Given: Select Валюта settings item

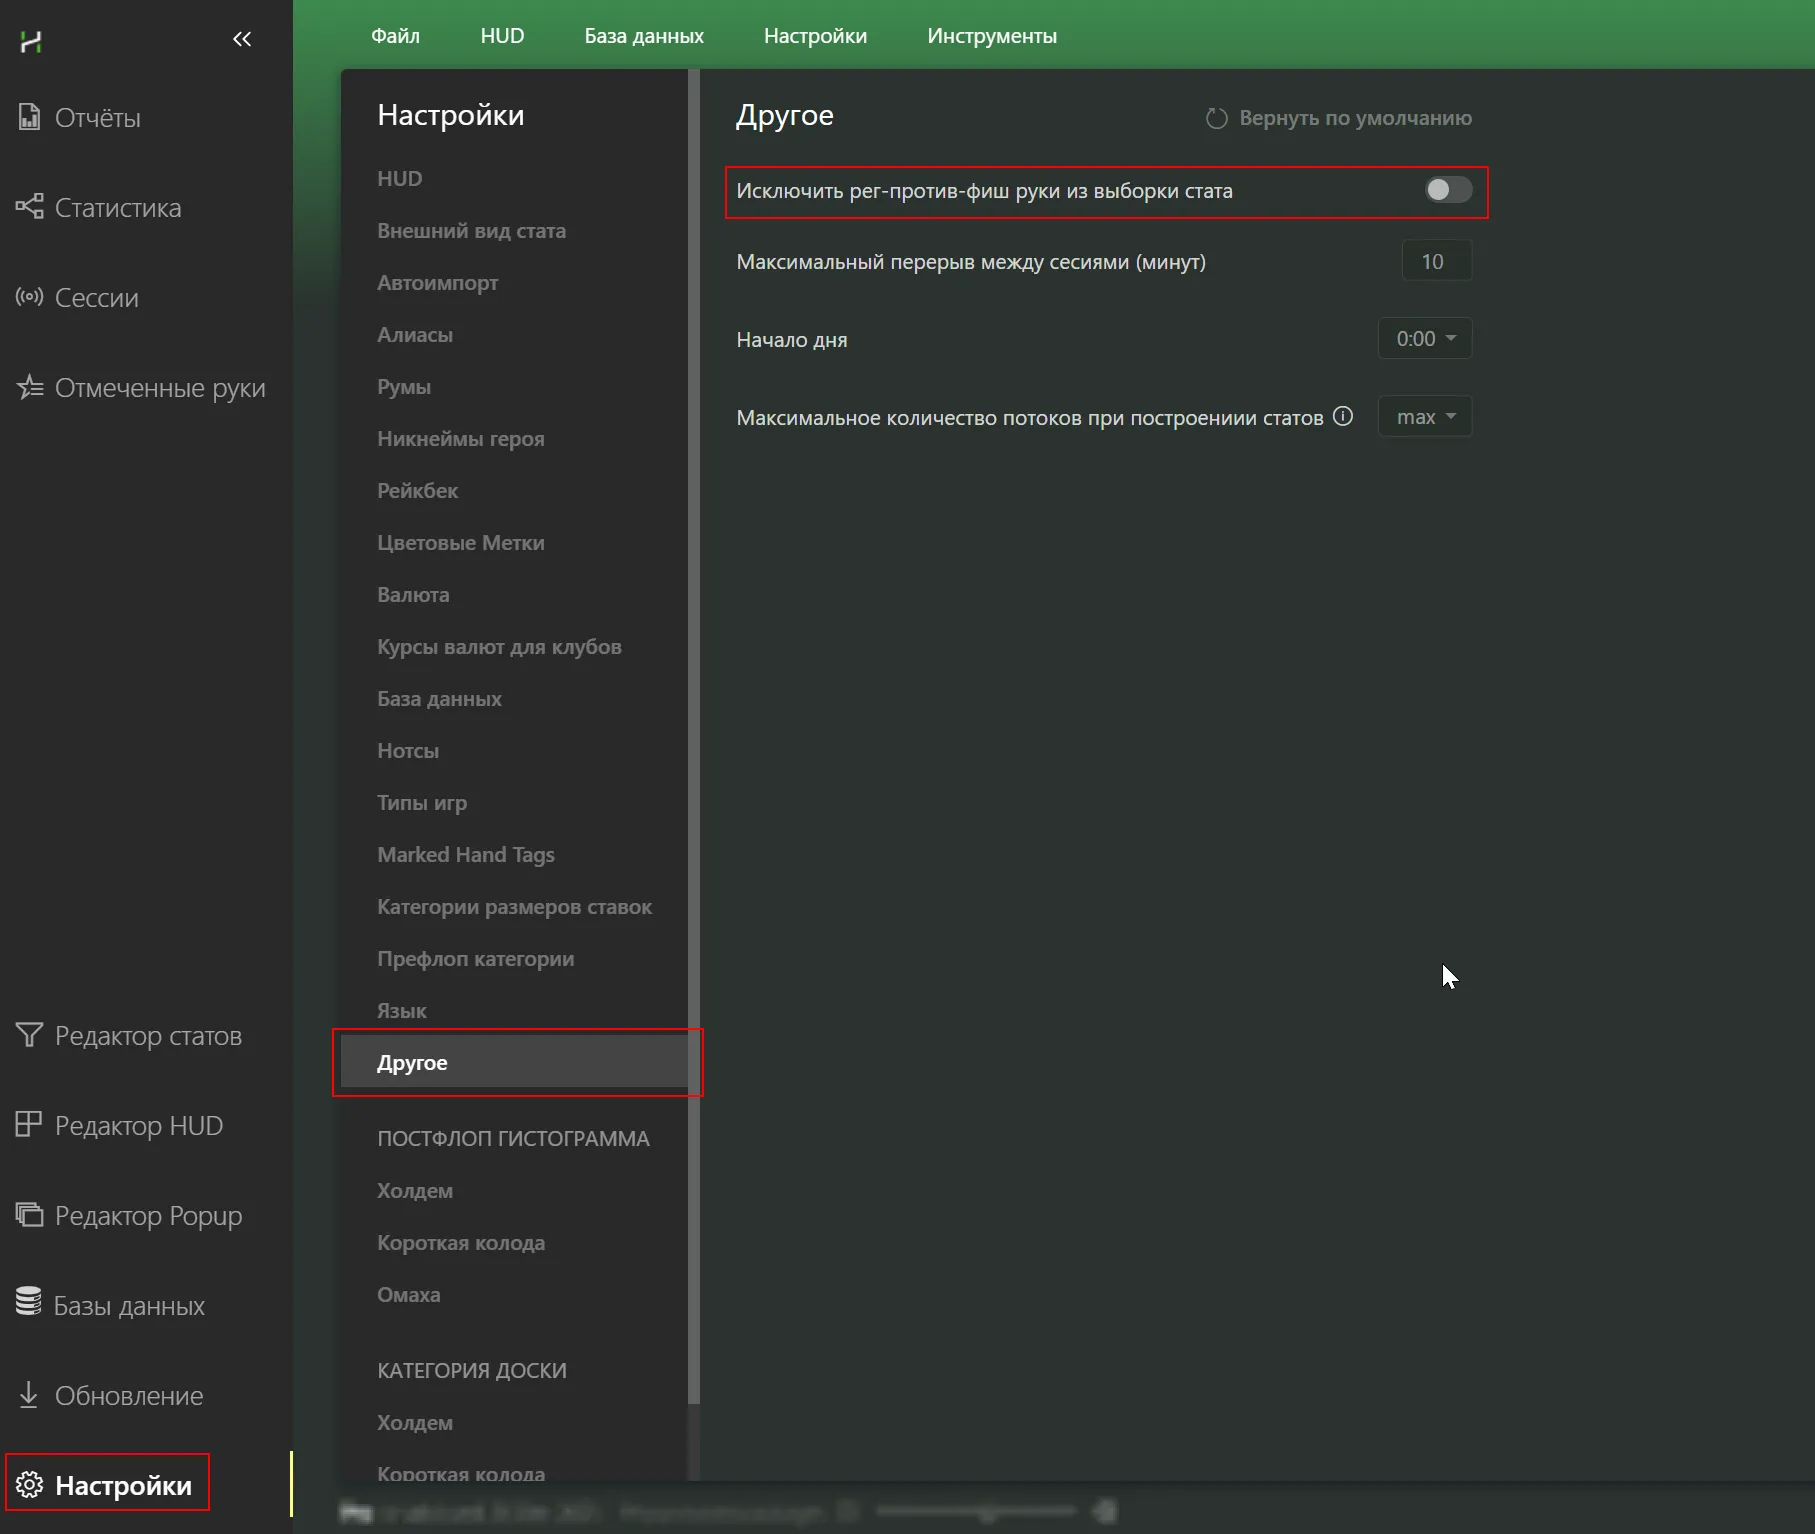Looking at the screenshot, I should [413, 594].
